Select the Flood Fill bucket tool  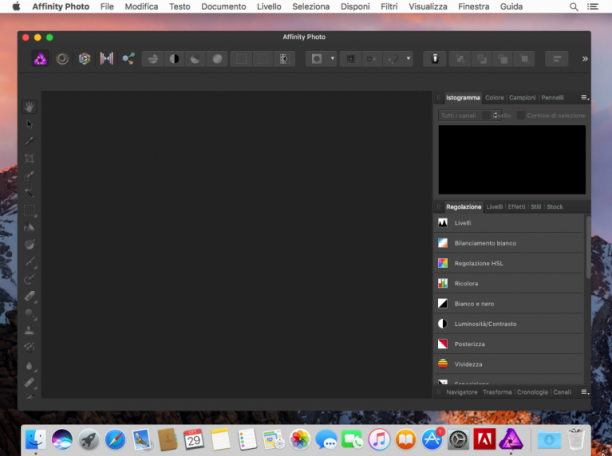click(29, 227)
